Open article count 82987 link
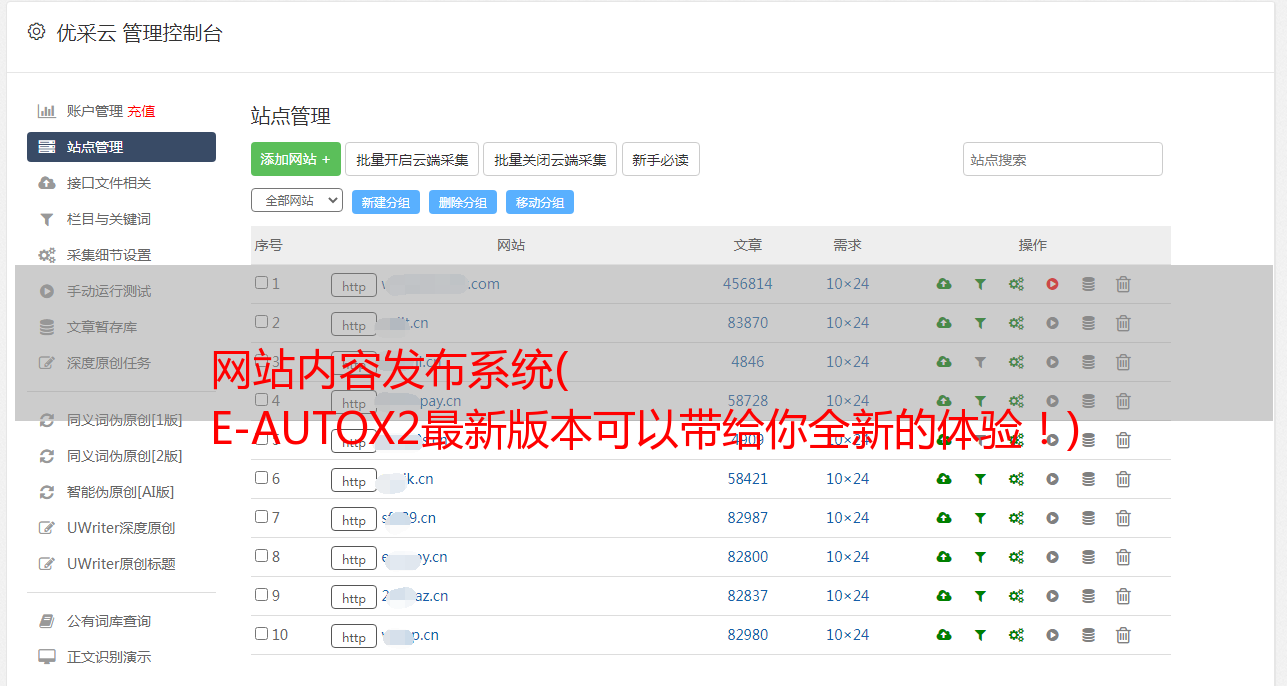1287x686 pixels. [748, 518]
